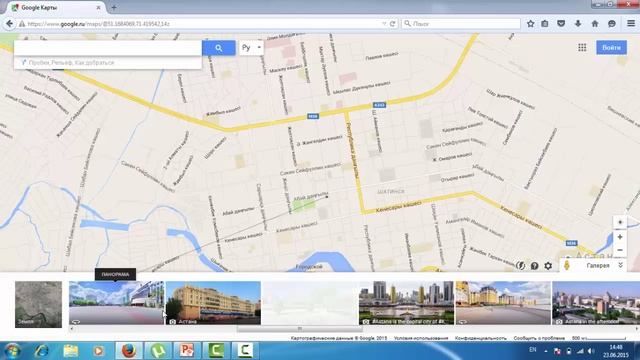Click the gallery horizontal scrollbar handle
Viewport: 640px width, 360px height.
click(300, 329)
